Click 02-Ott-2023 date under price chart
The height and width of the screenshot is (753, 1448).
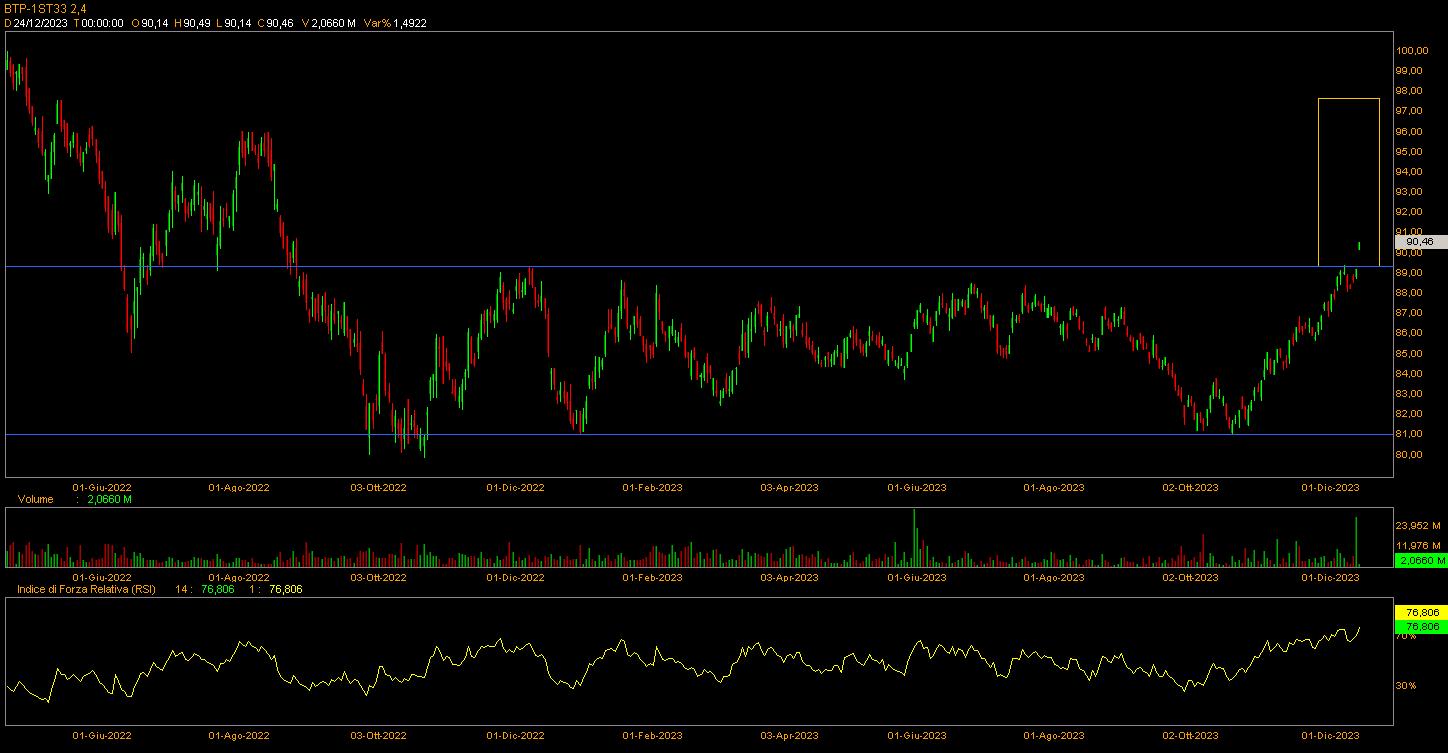(x=1189, y=488)
